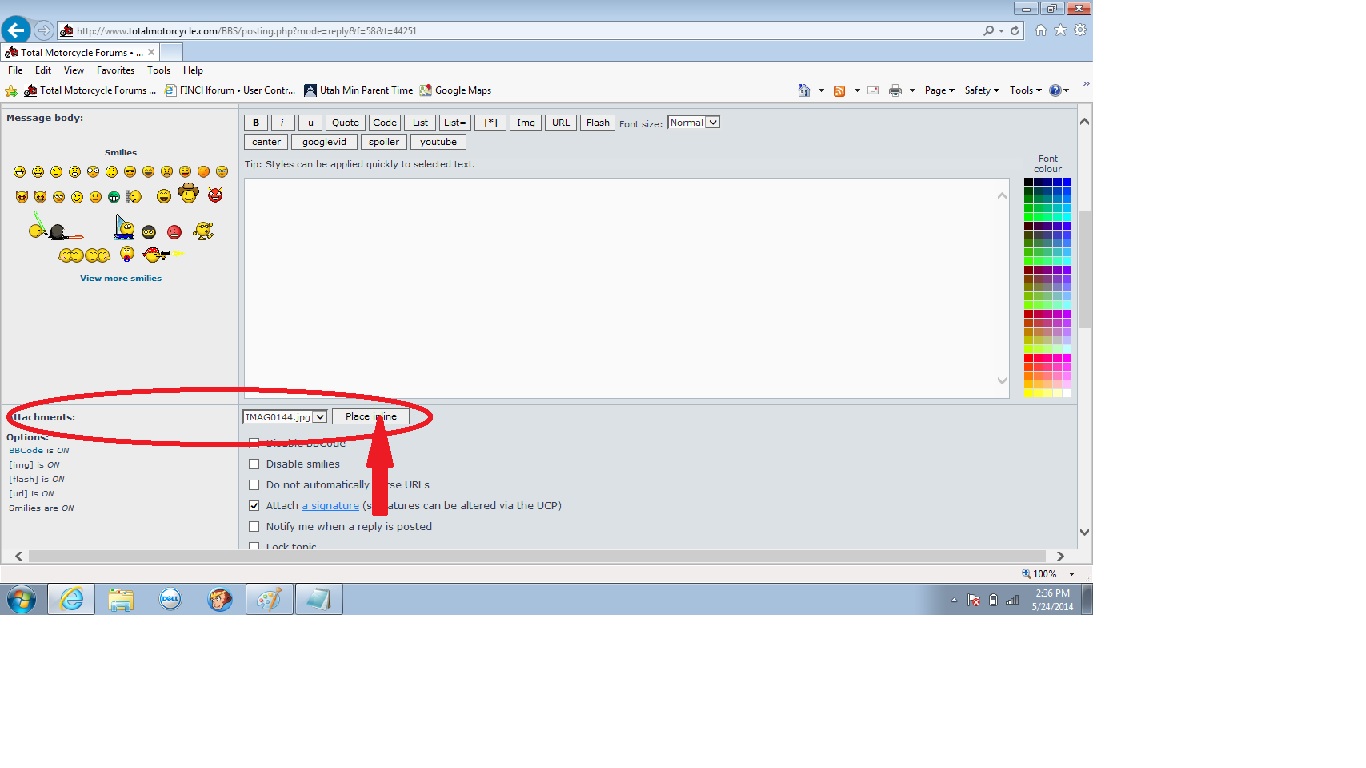Screen dimensions: 1366x768
Task: Open IE settings gear icon
Action: click(1080, 30)
